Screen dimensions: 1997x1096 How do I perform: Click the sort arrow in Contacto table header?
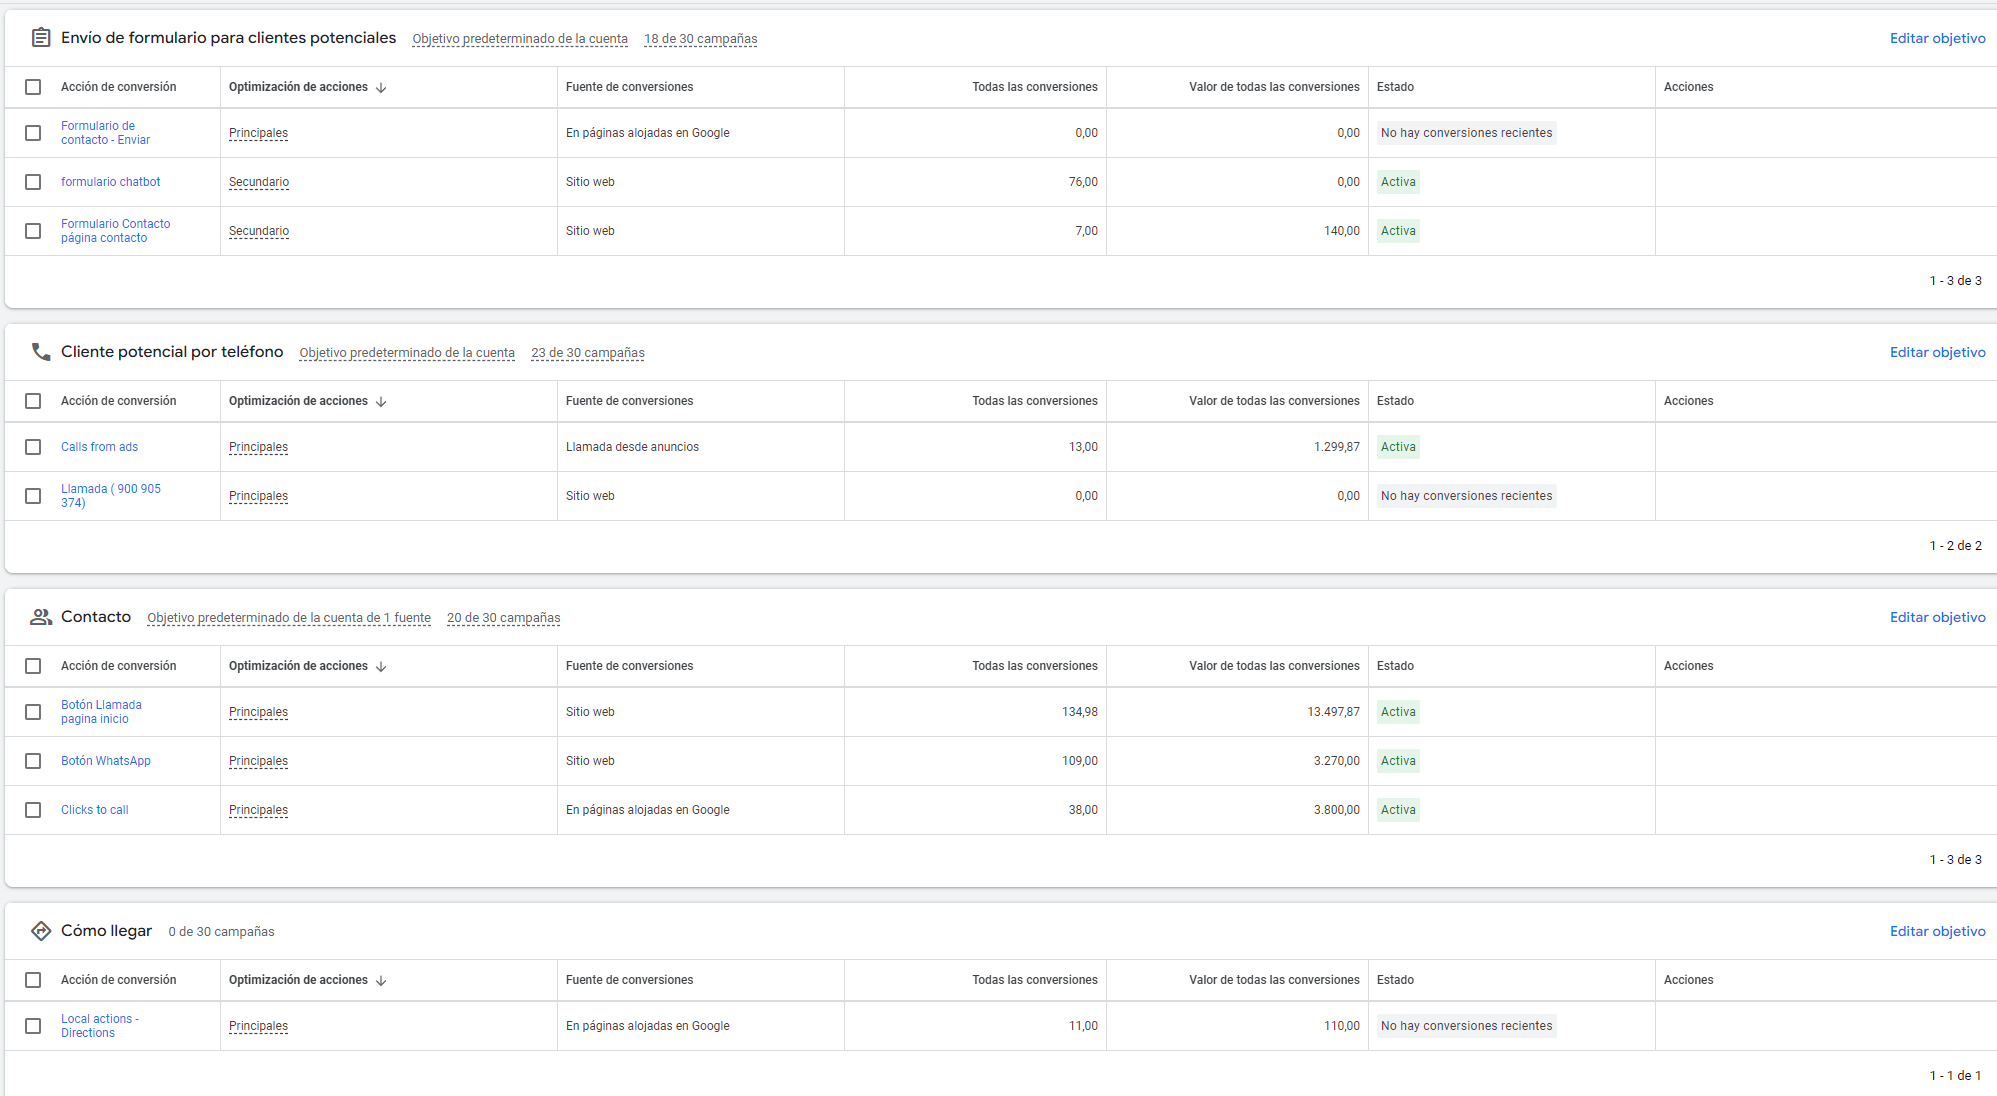pos(381,667)
